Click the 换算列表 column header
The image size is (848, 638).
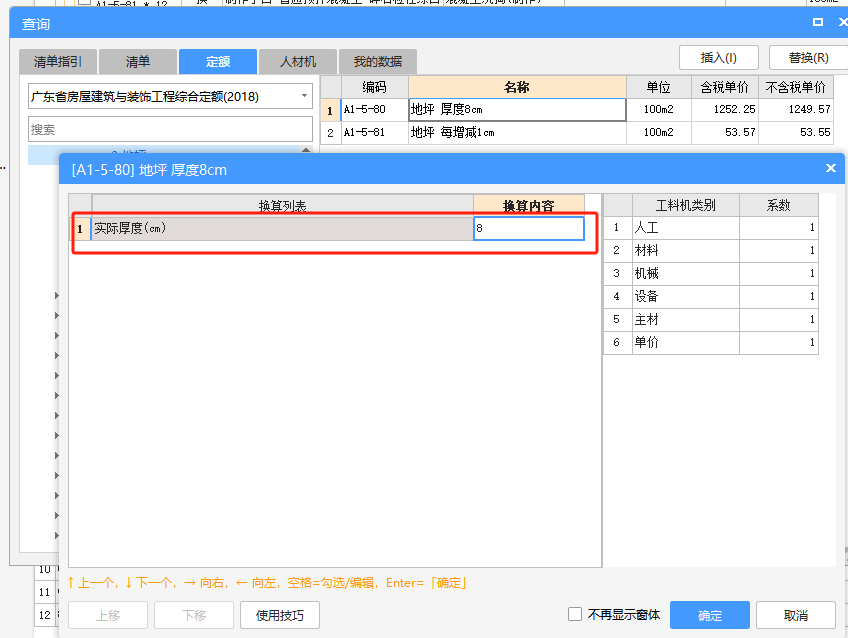[x=282, y=205]
